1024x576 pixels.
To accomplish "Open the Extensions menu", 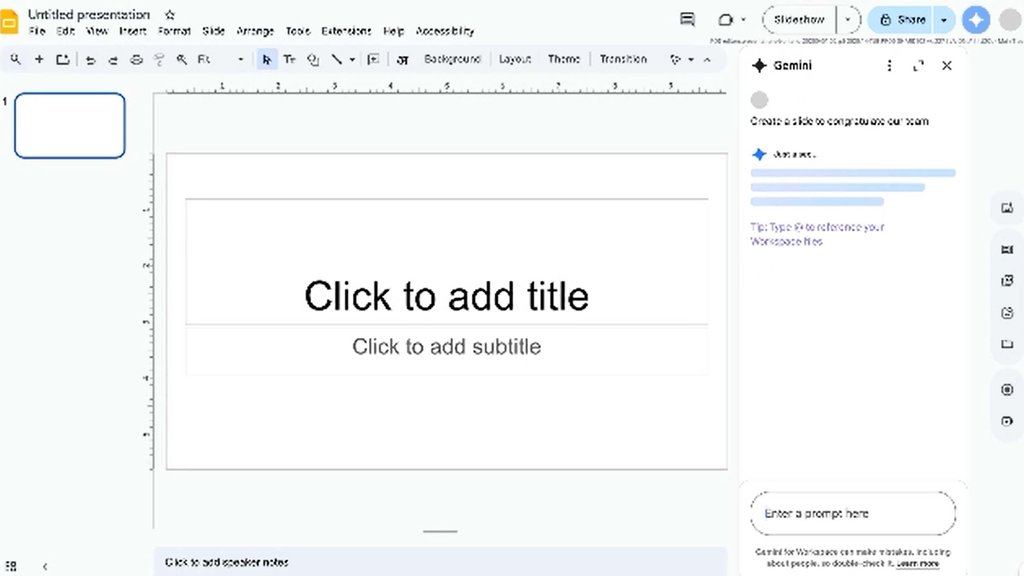I will click(x=346, y=31).
